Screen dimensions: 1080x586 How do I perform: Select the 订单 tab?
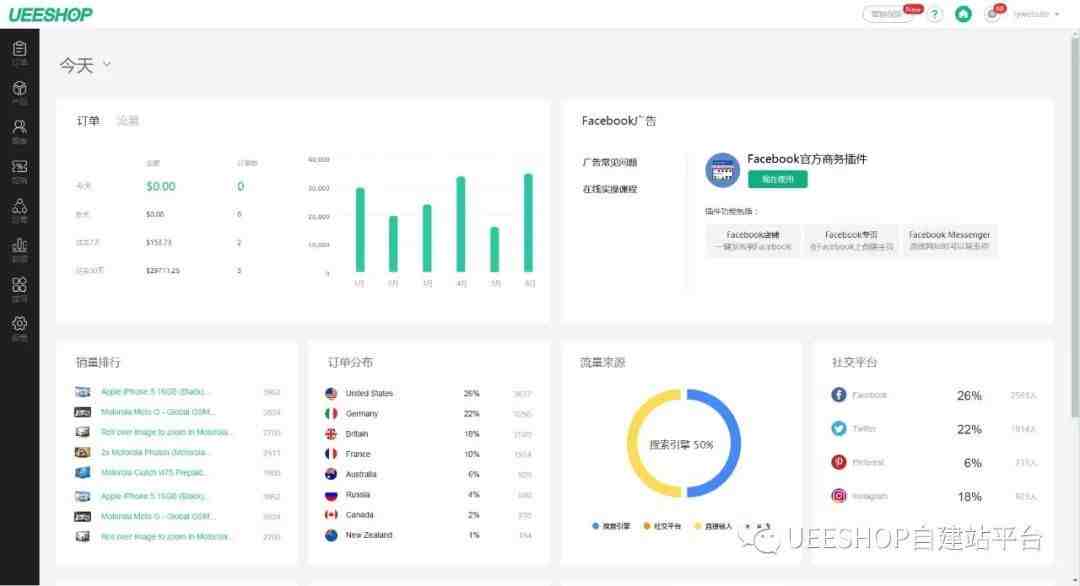(x=88, y=121)
